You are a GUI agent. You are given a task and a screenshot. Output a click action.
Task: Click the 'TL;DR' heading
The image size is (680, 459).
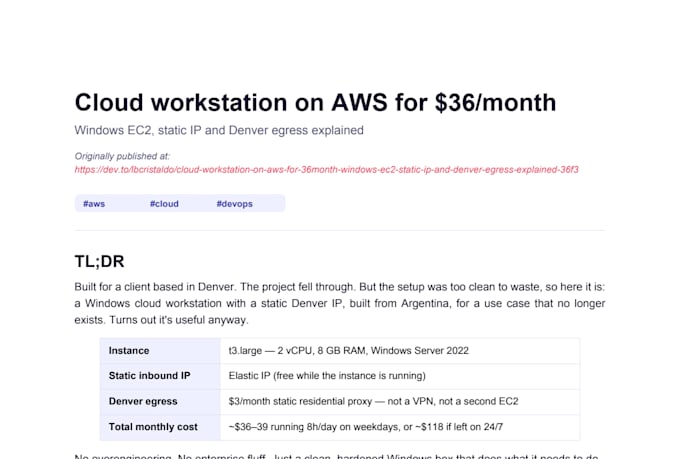(99, 262)
